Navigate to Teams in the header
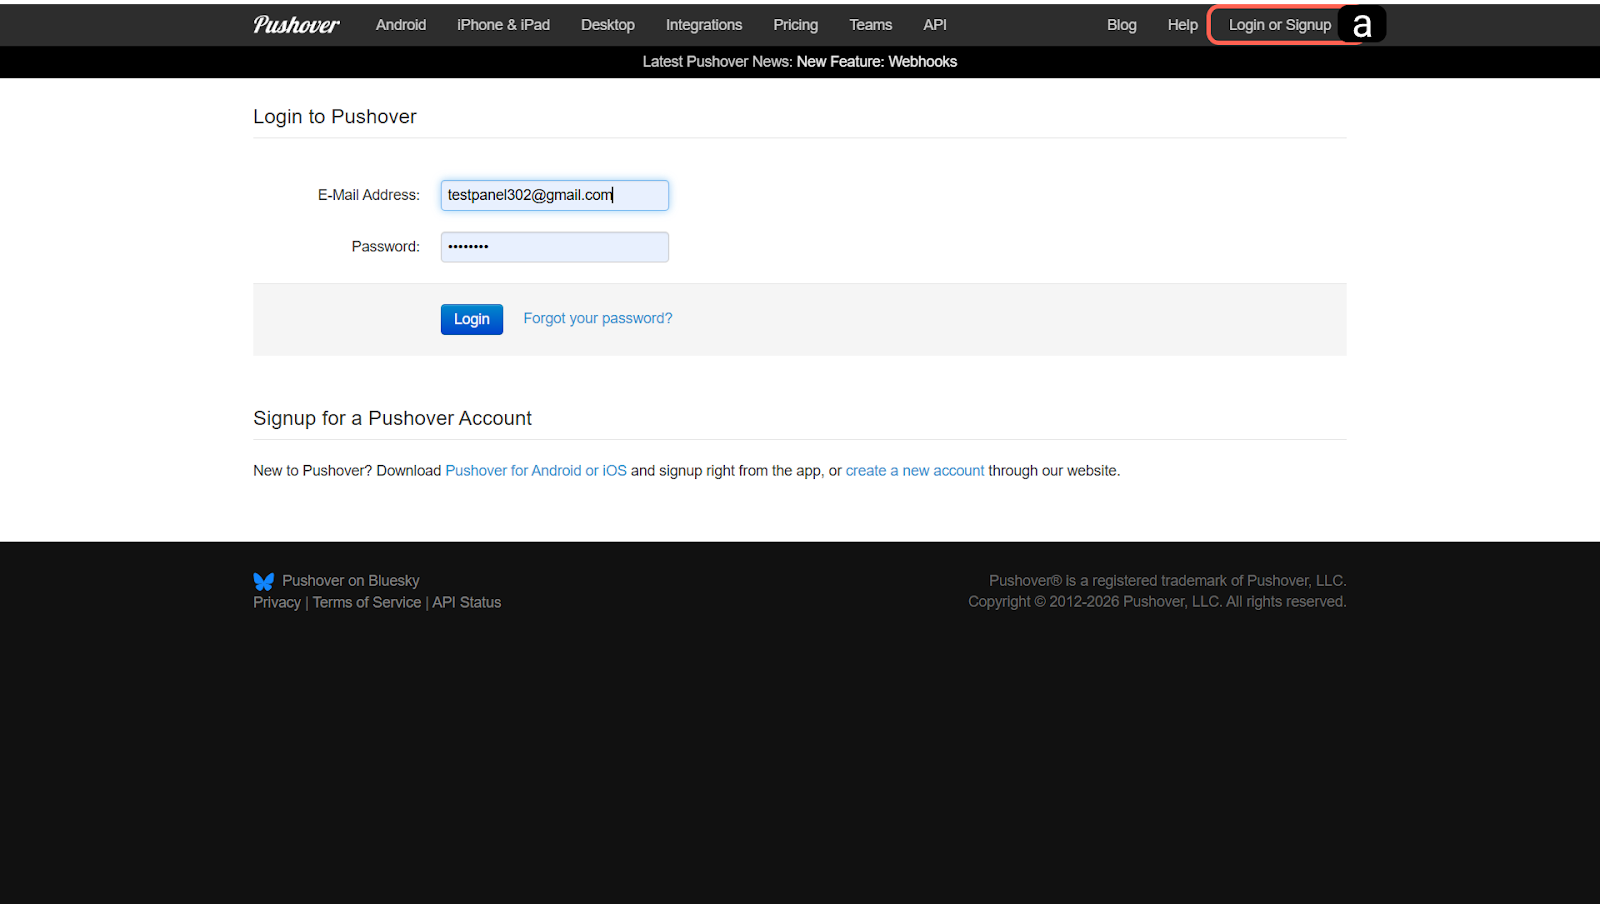The width and height of the screenshot is (1600, 904). (870, 25)
